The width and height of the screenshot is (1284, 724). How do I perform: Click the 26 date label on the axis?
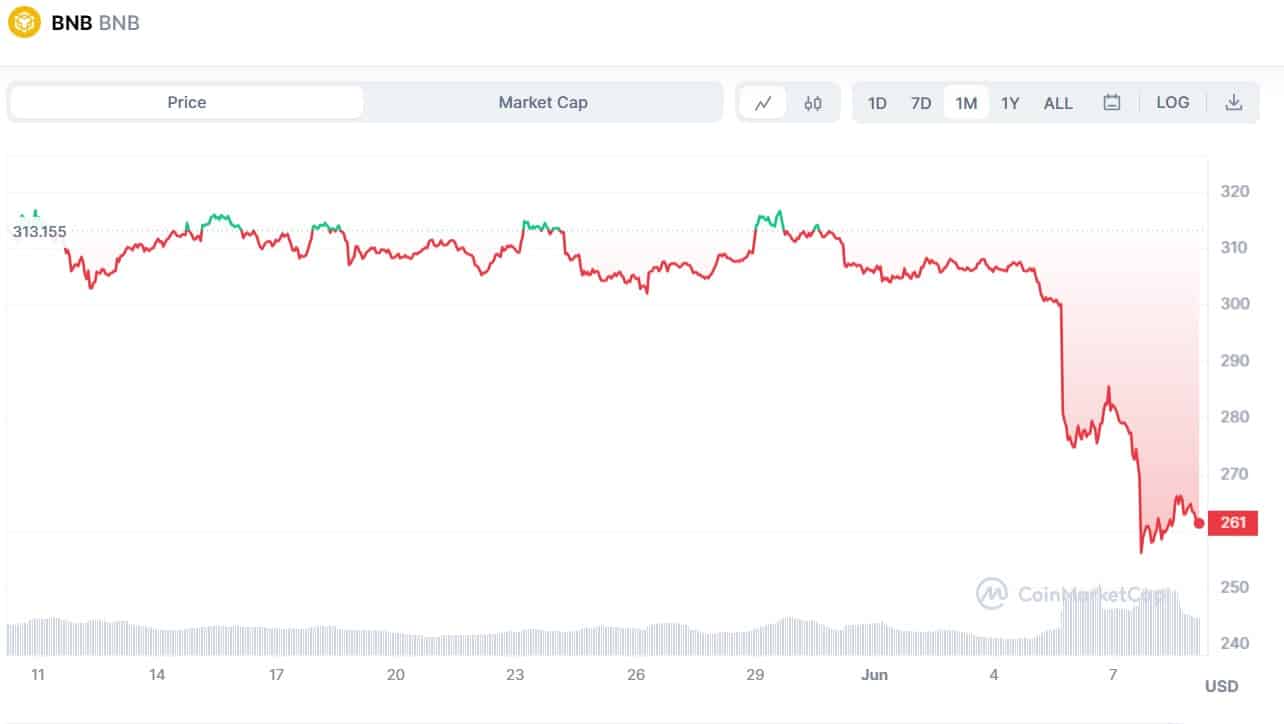pyautogui.click(x=636, y=675)
